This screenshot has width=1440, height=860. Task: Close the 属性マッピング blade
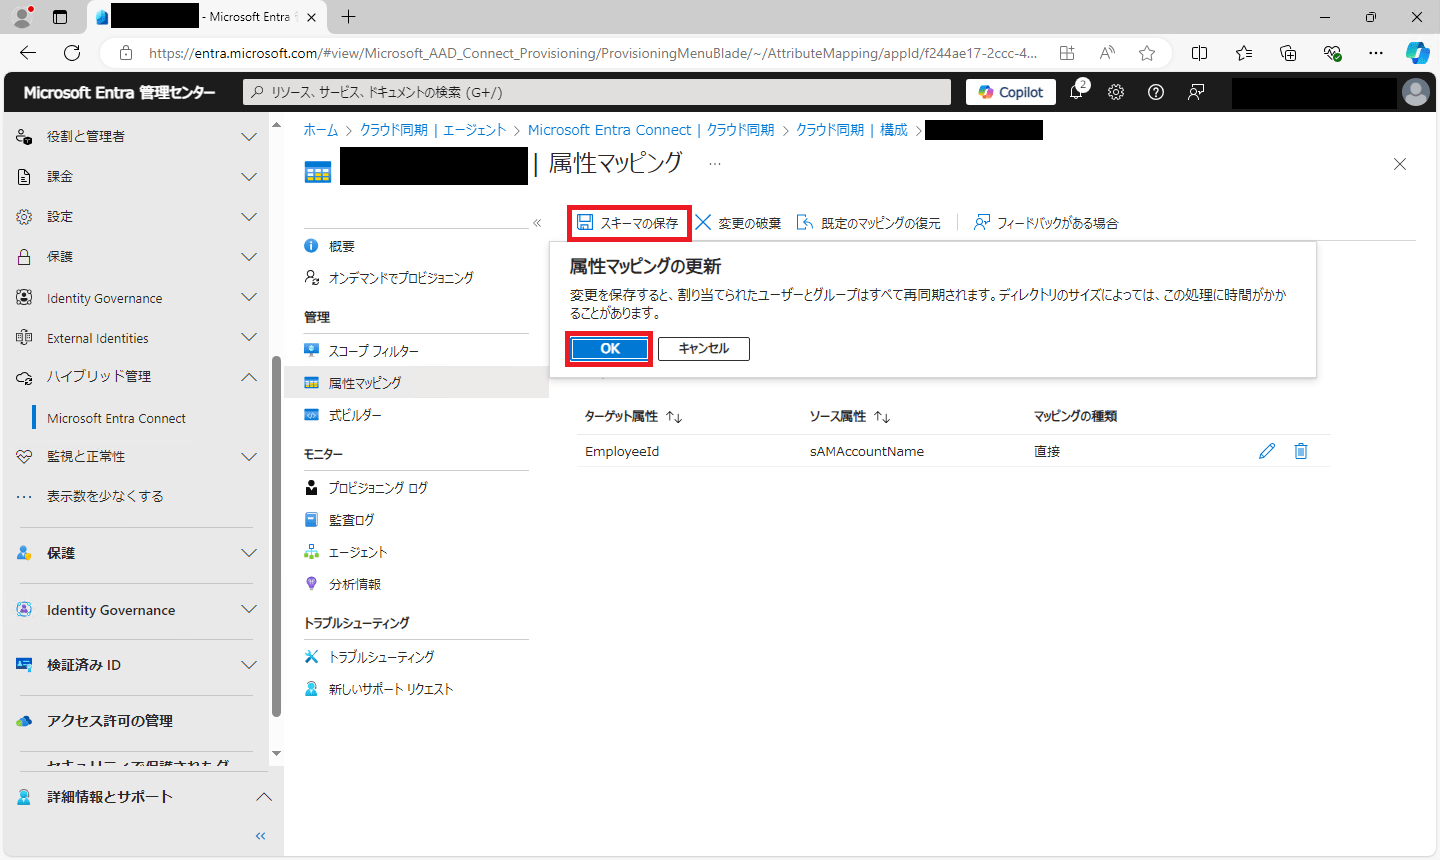point(1400,164)
